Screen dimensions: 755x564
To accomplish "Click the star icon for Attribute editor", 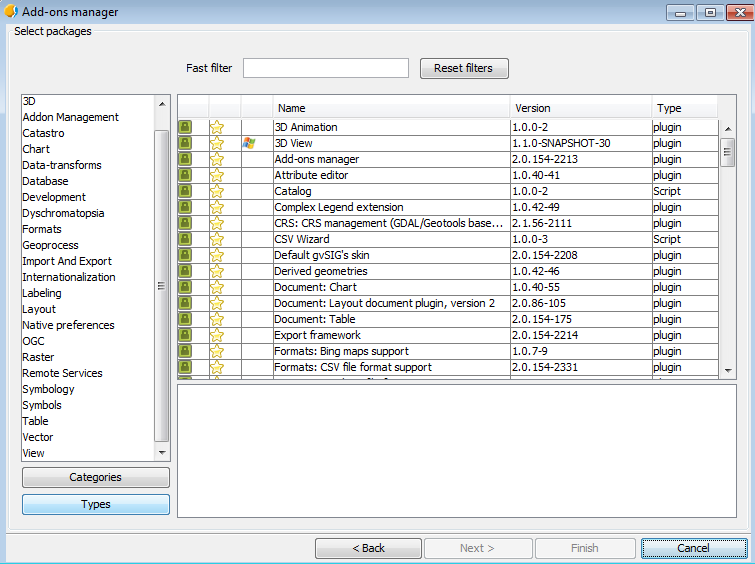I will pos(217,175).
